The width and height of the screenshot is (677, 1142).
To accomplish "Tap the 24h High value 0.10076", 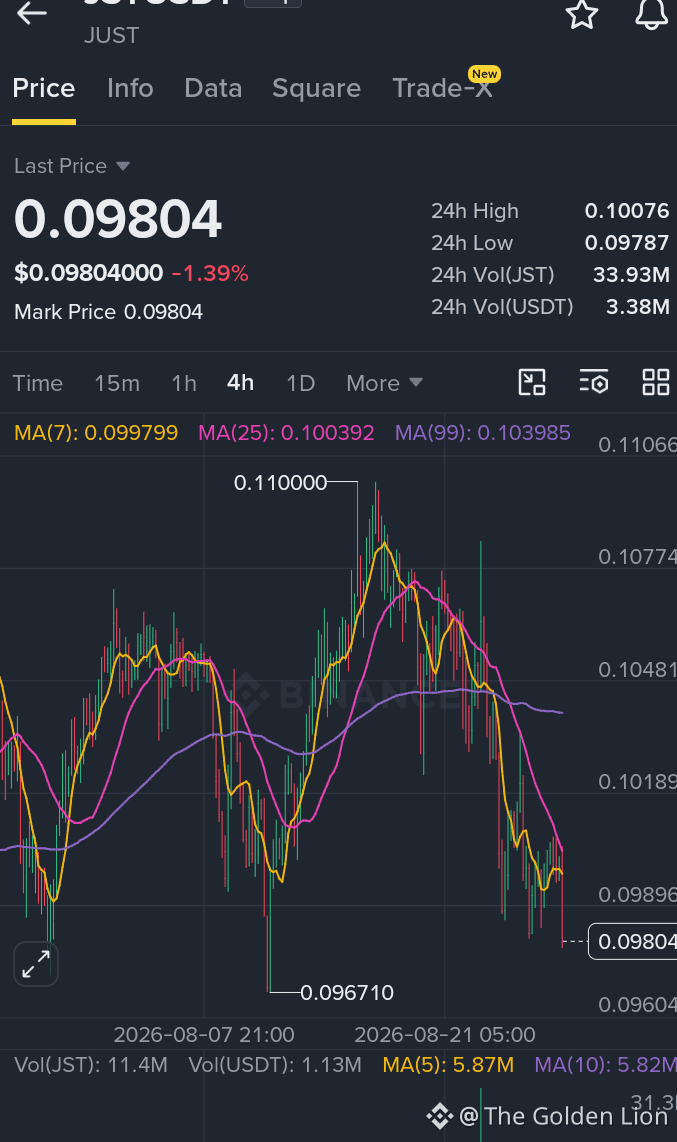I will [x=627, y=211].
